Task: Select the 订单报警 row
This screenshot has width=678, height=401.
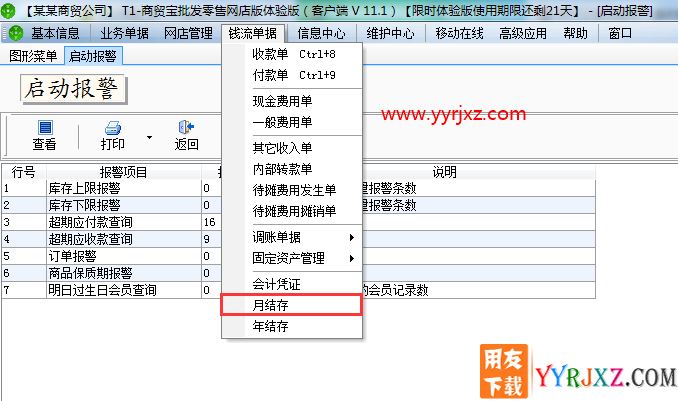Action: pos(298,256)
